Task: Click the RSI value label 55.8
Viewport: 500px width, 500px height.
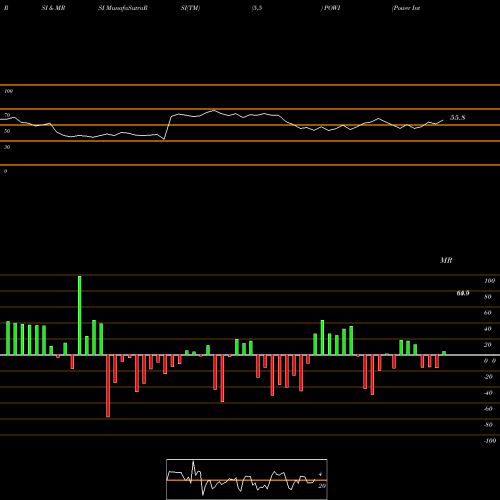Action: [x=457, y=118]
